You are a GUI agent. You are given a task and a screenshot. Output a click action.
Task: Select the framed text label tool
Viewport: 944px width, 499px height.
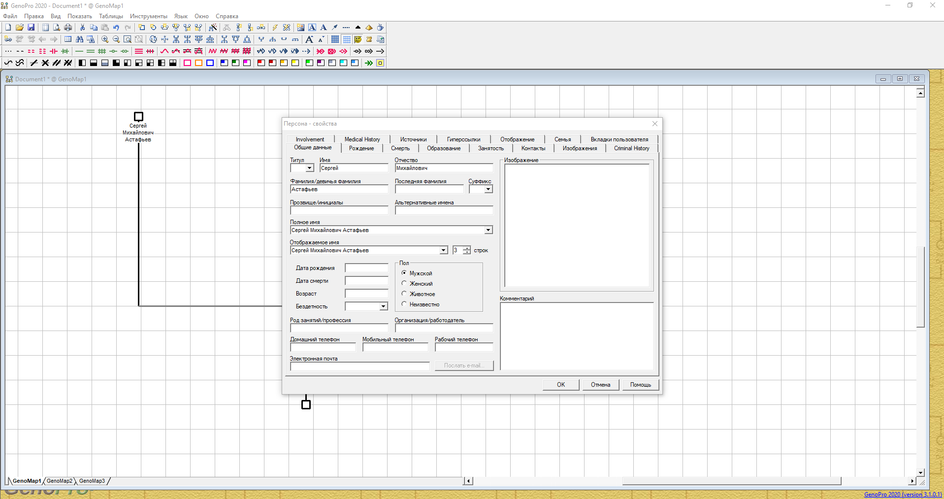point(312,27)
